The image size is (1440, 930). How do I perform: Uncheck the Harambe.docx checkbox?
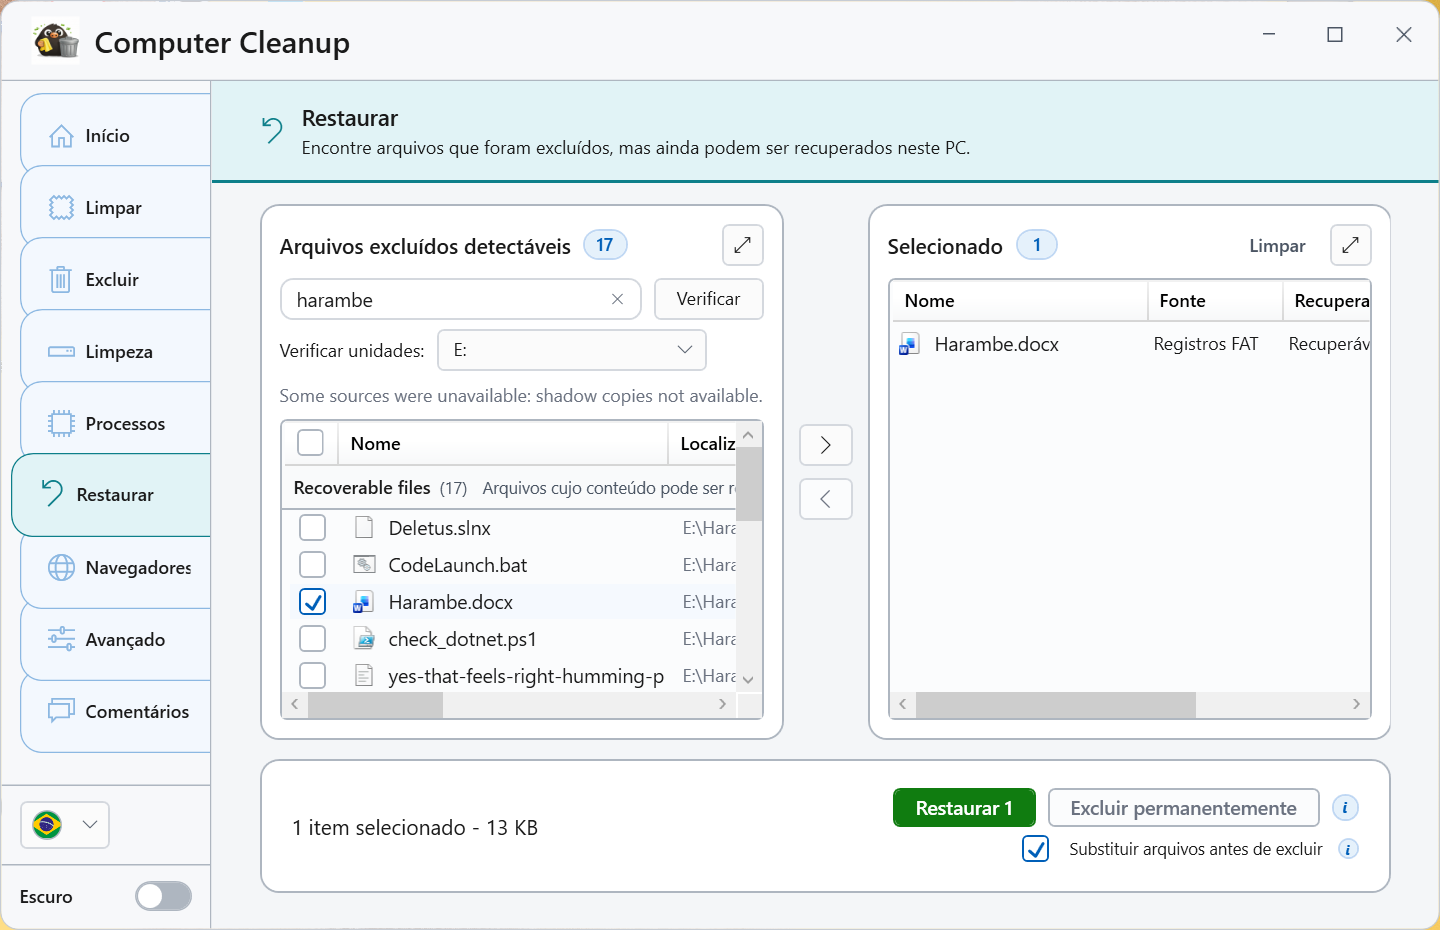[x=313, y=602]
